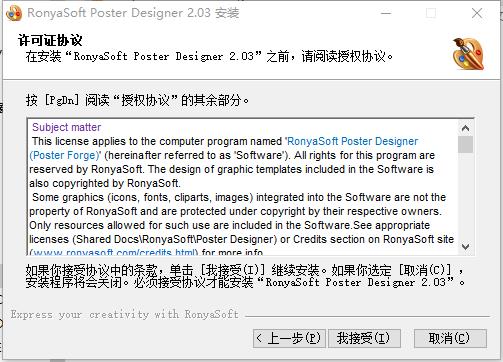The image size is (503, 362).
Task: Go back with 上一步(P) button
Action: pyautogui.click(x=289, y=338)
